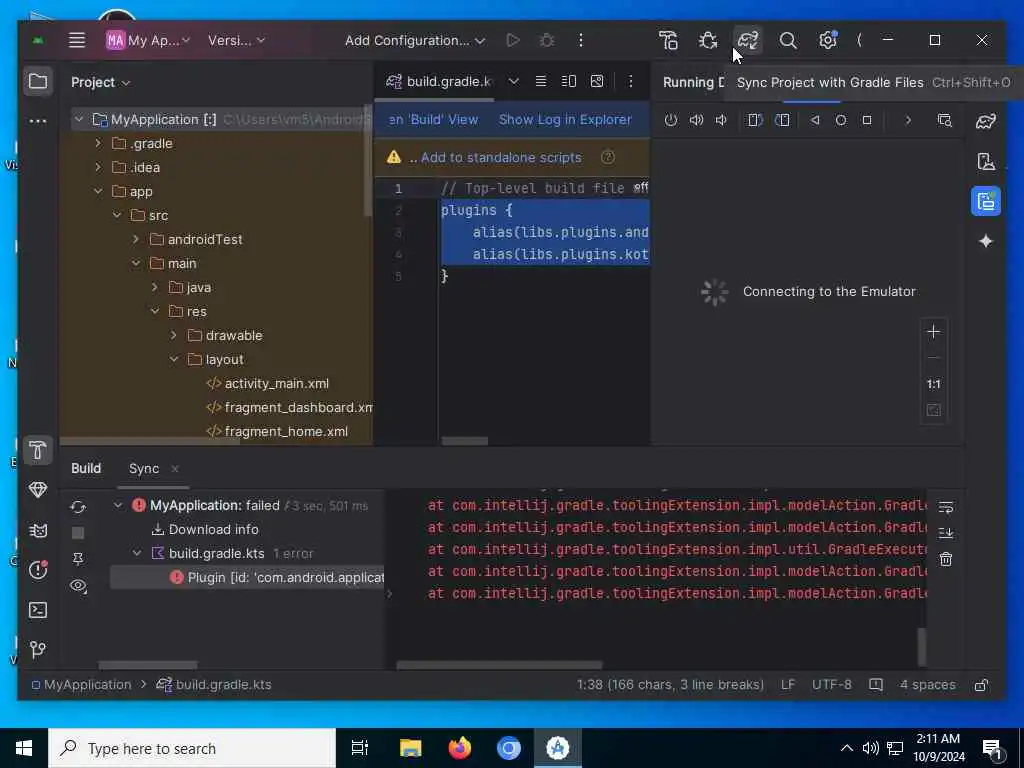1024x768 pixels.
Task: Expand the drawable folder
Action: click(174, 336)
